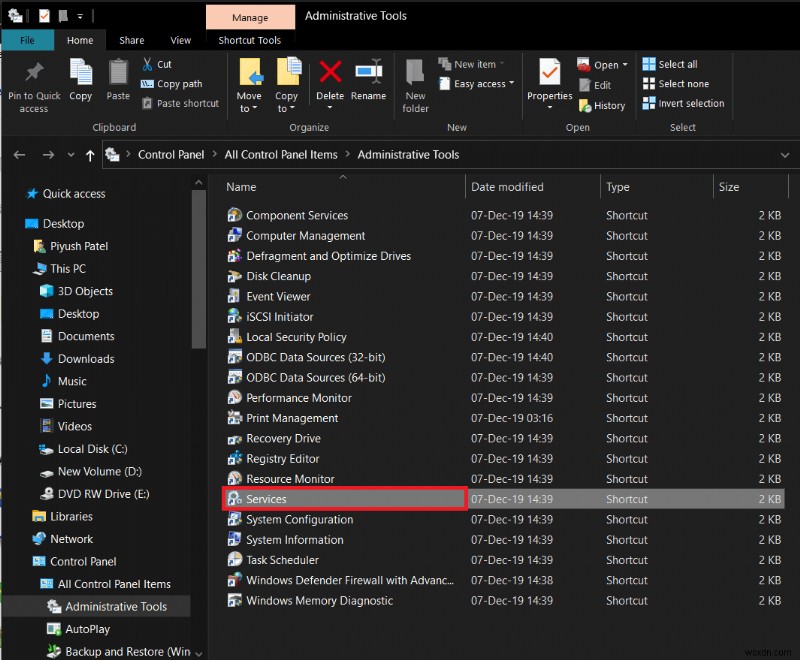Image resolution: width=800 pixels, height=660 pixels.
Task: Expand This PC in the navigation pane
Action: (30, 268)
